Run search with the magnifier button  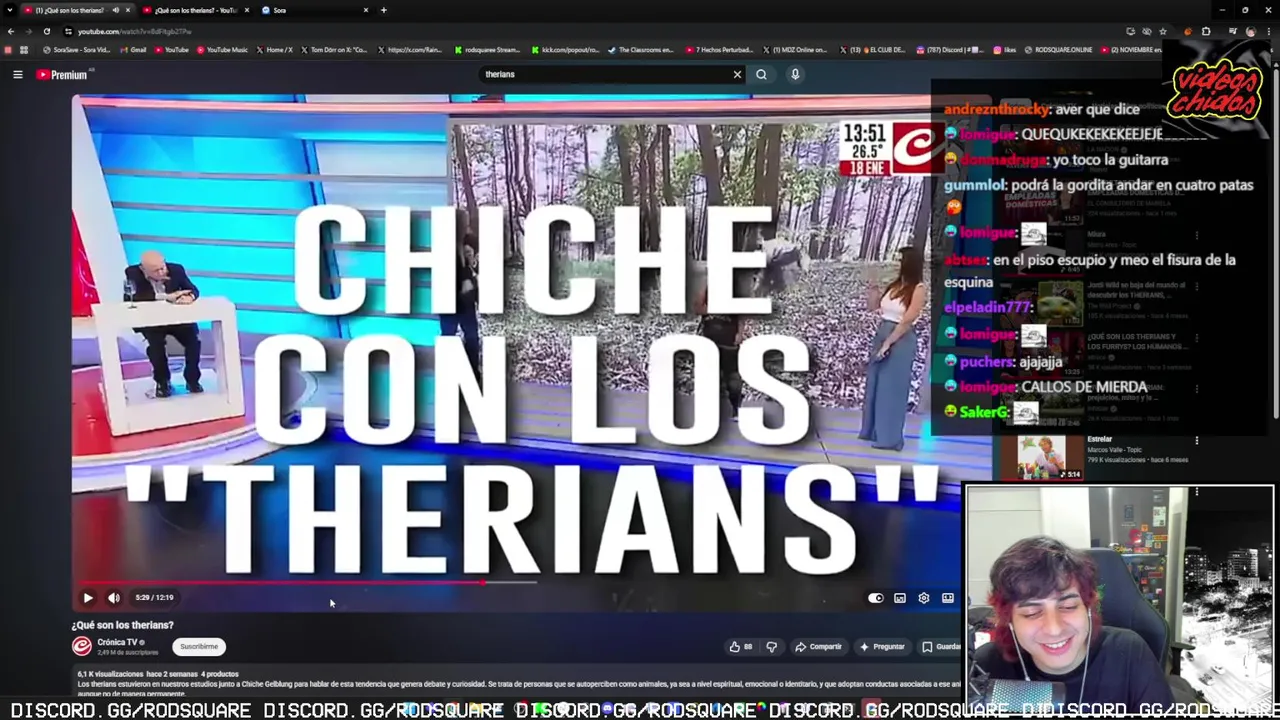(761, 75)
